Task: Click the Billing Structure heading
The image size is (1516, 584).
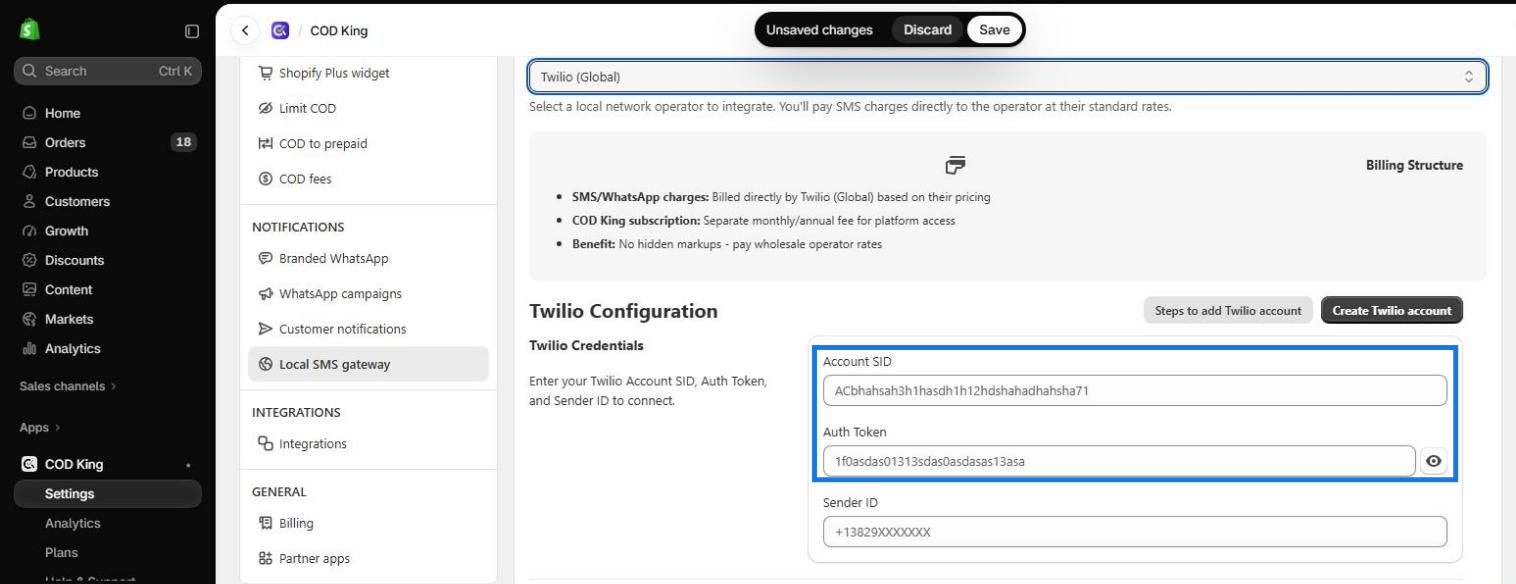Action: click(1414, 165)
